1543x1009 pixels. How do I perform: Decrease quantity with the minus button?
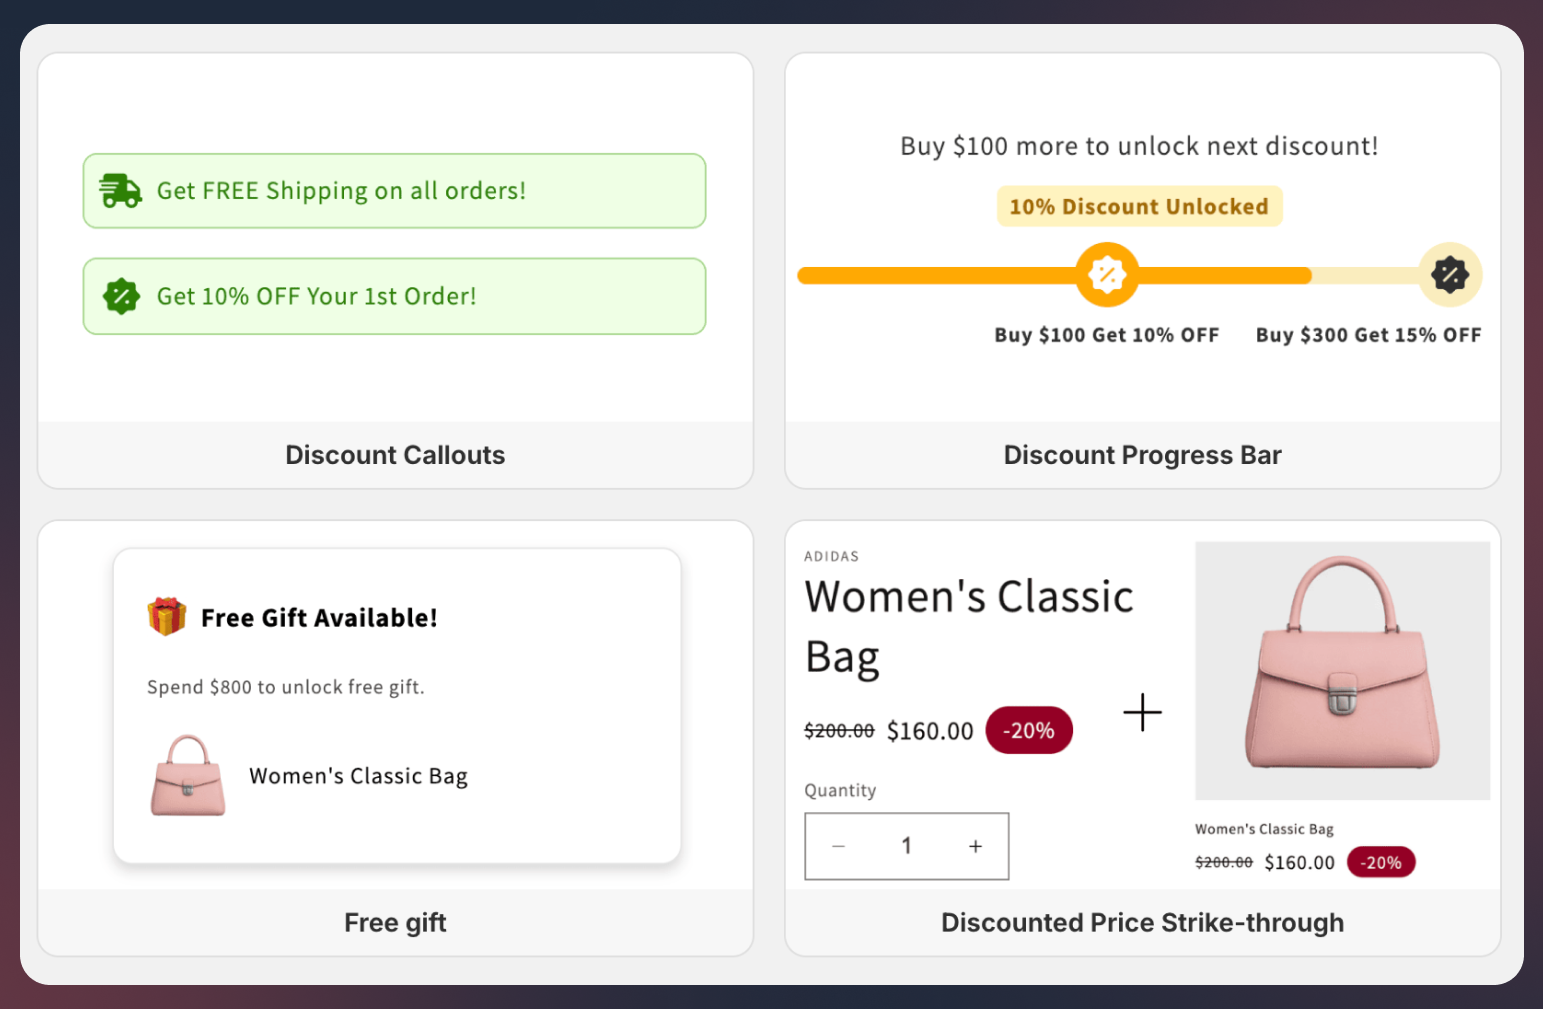pyautogui.click(x=839, y=846)
